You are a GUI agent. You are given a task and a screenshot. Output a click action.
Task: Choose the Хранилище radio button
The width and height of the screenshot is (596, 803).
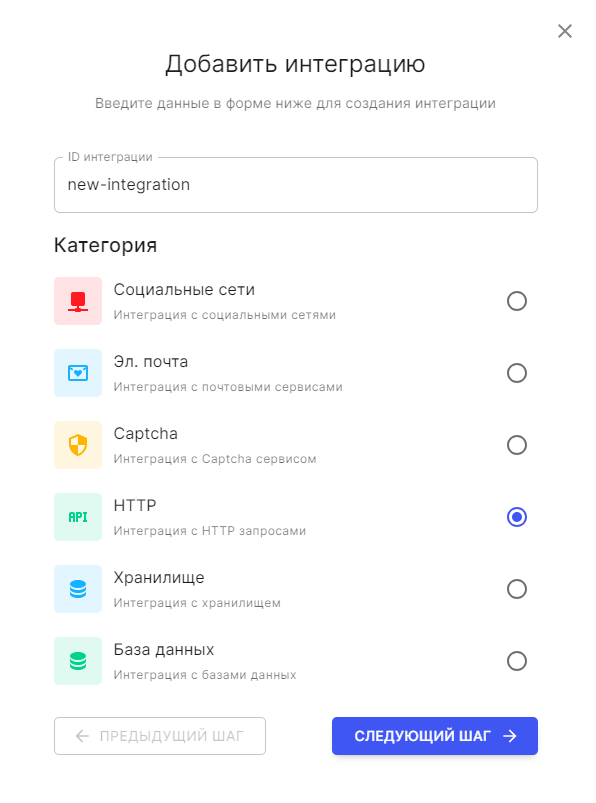(x=517, y=589)
